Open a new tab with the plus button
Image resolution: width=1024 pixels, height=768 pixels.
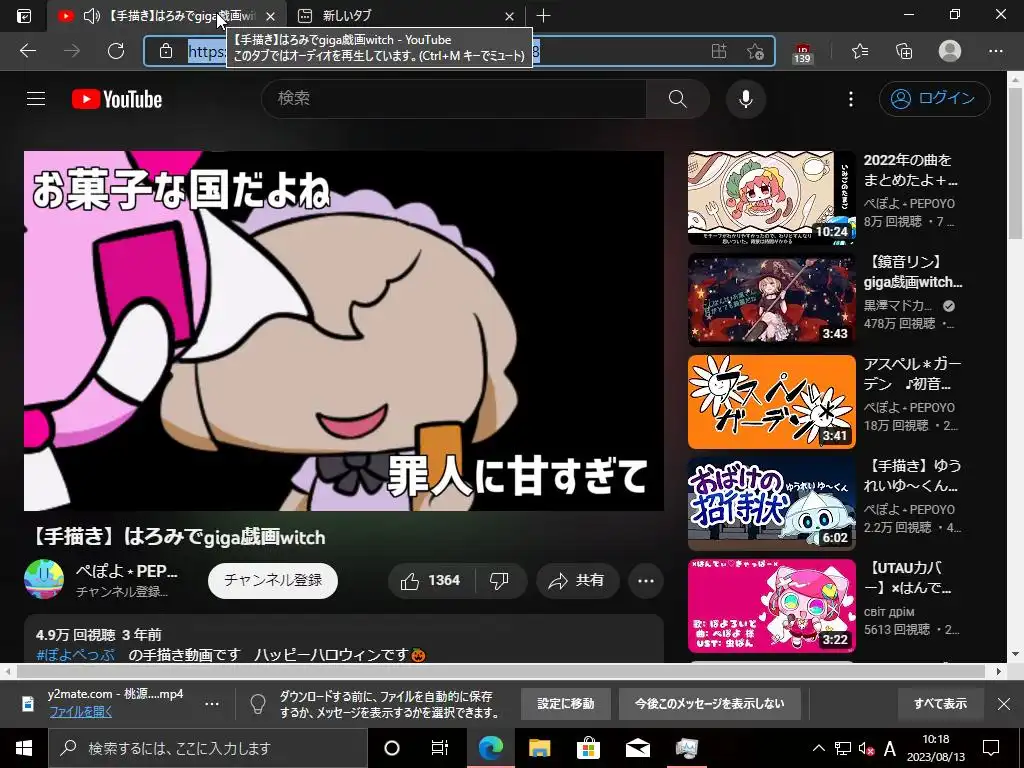(543, 16)
